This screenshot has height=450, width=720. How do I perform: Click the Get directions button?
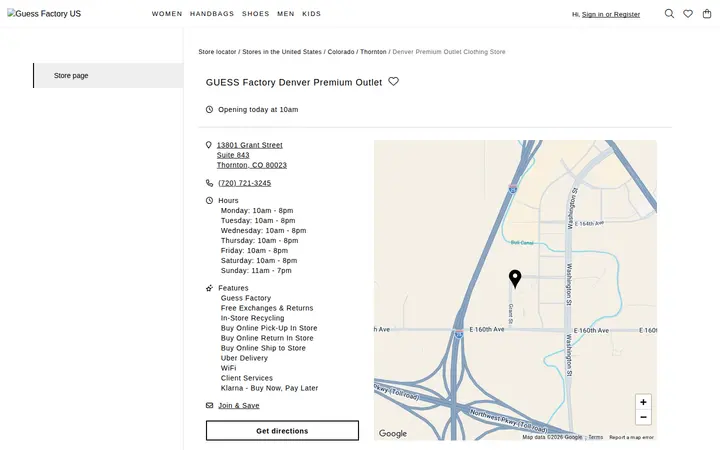[x=282, y=431]
